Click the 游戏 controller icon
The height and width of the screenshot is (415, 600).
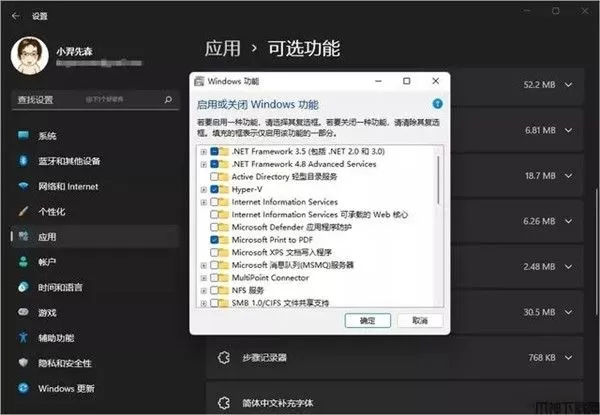(x=23, y=312)
